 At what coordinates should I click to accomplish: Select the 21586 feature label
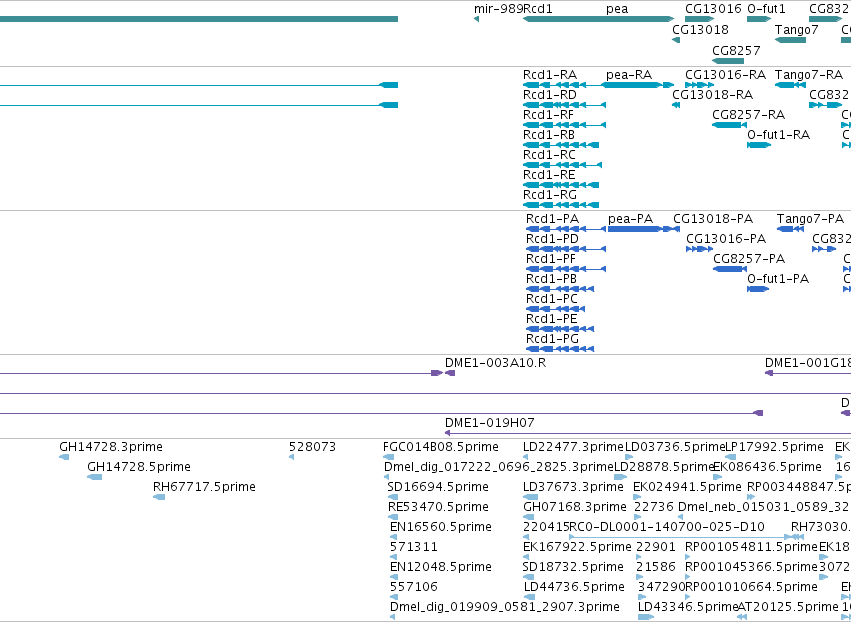click(656, 568)
